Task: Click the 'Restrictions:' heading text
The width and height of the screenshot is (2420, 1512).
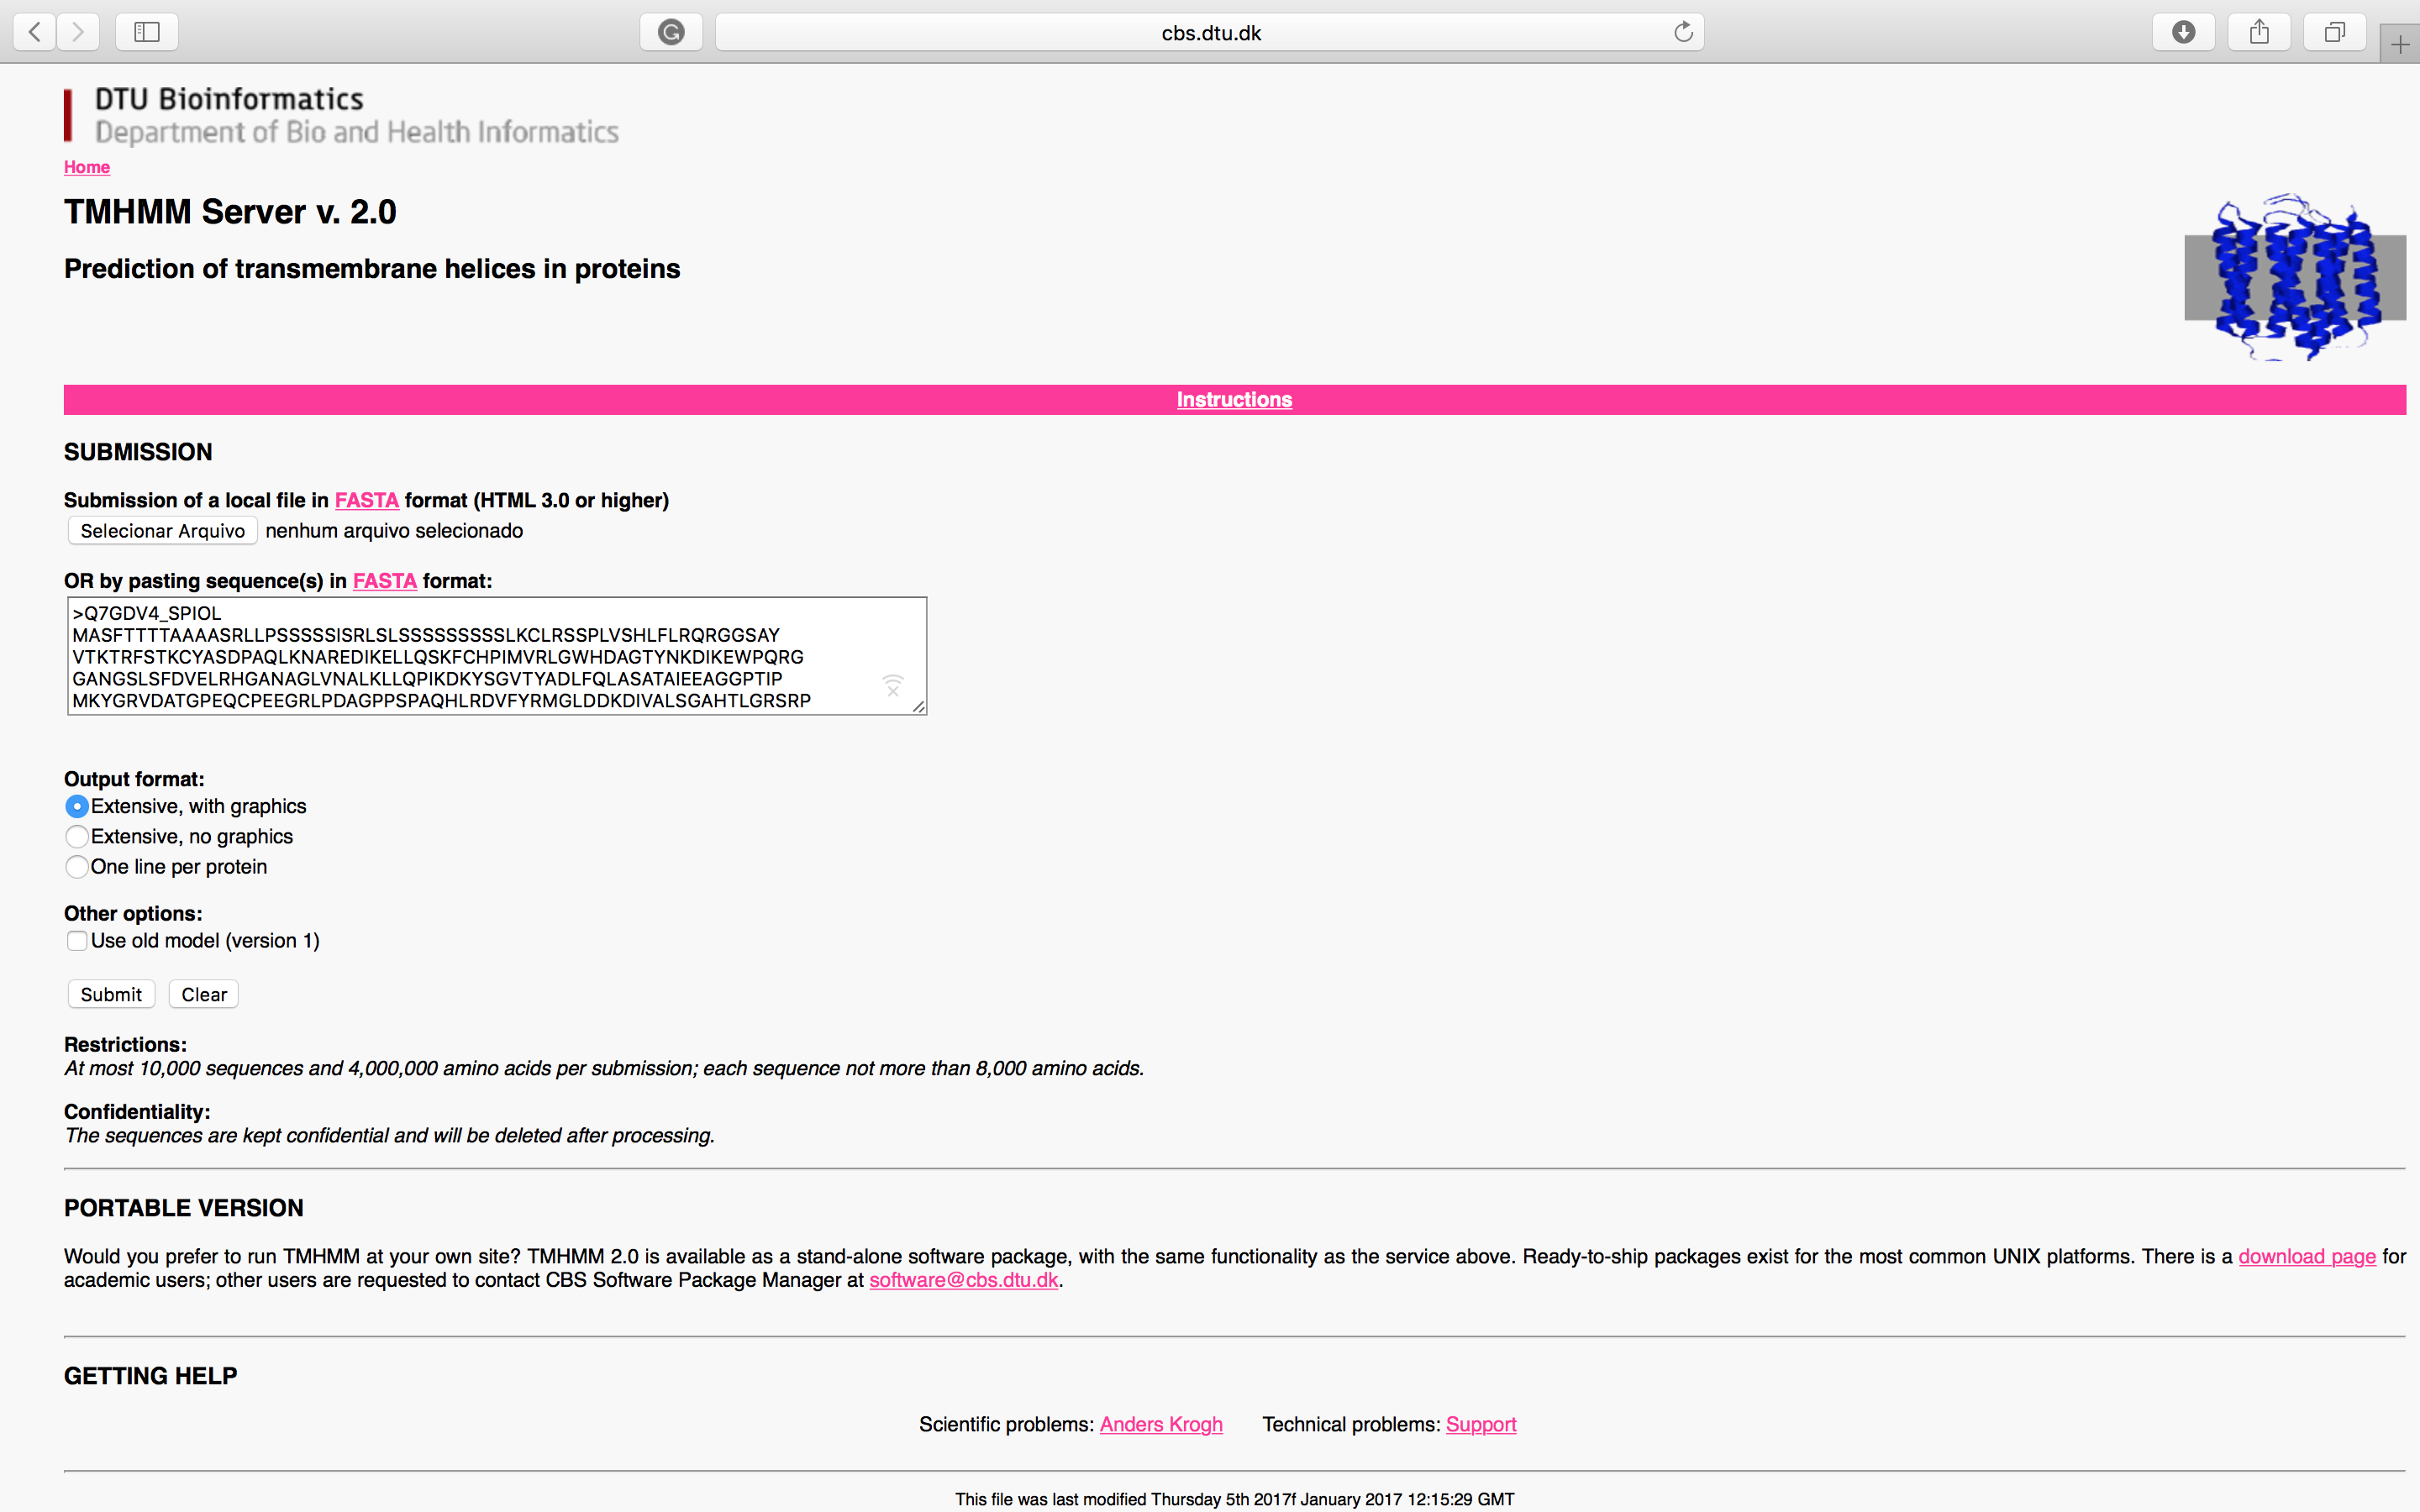Action: 125,1044
